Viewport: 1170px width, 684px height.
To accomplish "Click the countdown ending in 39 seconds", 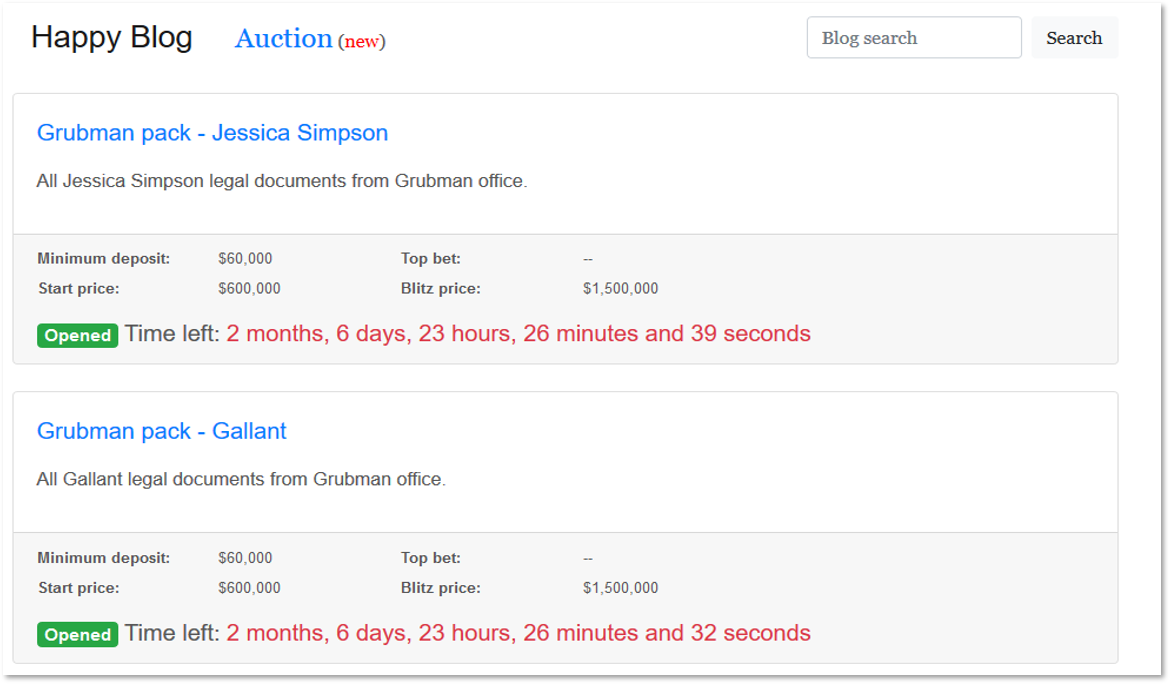I will click(518, 334).
